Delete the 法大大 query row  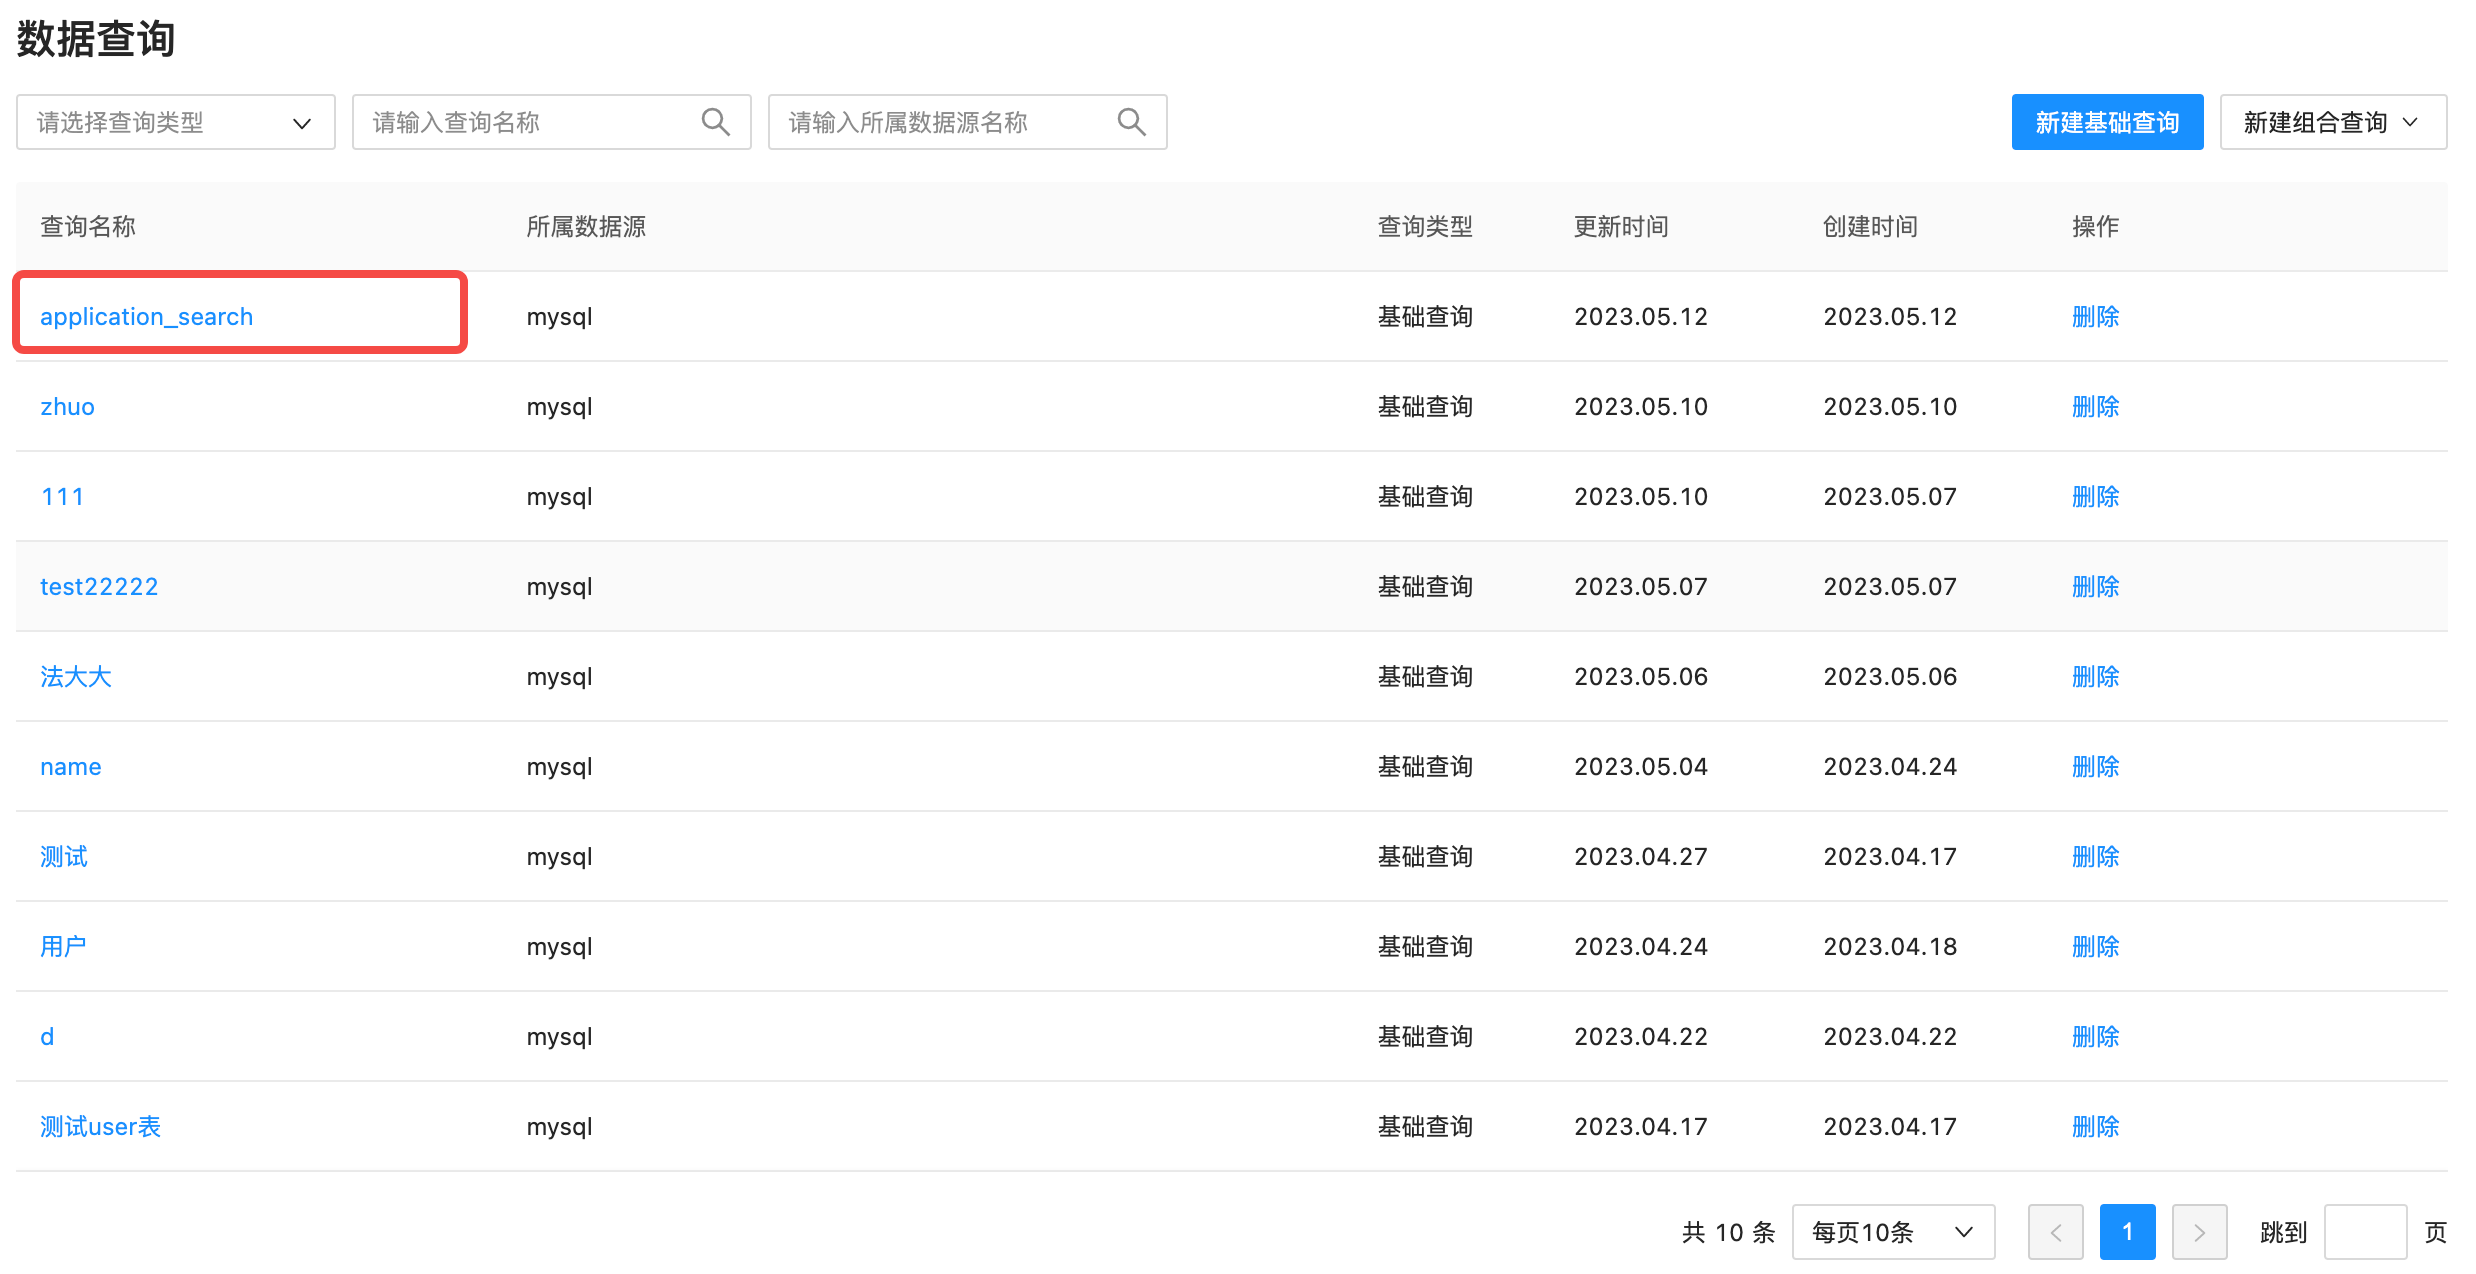(x=2095, y=677)
